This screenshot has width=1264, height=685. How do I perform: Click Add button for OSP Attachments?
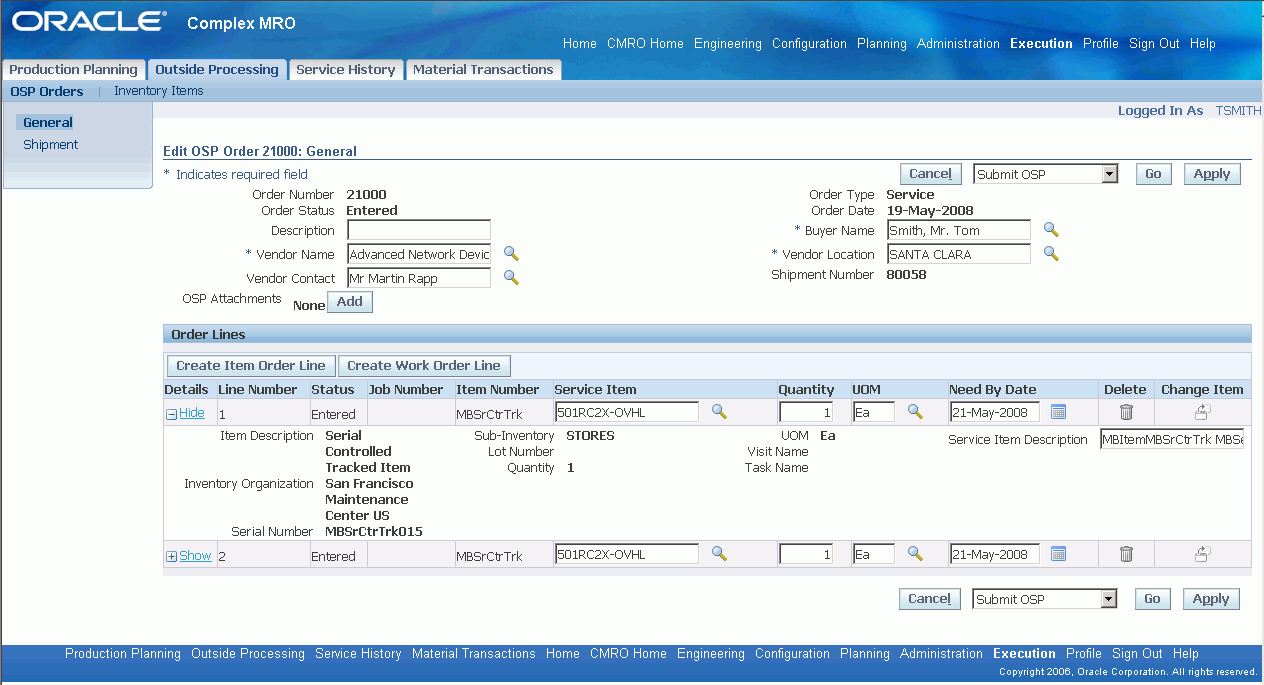(350, 302)
